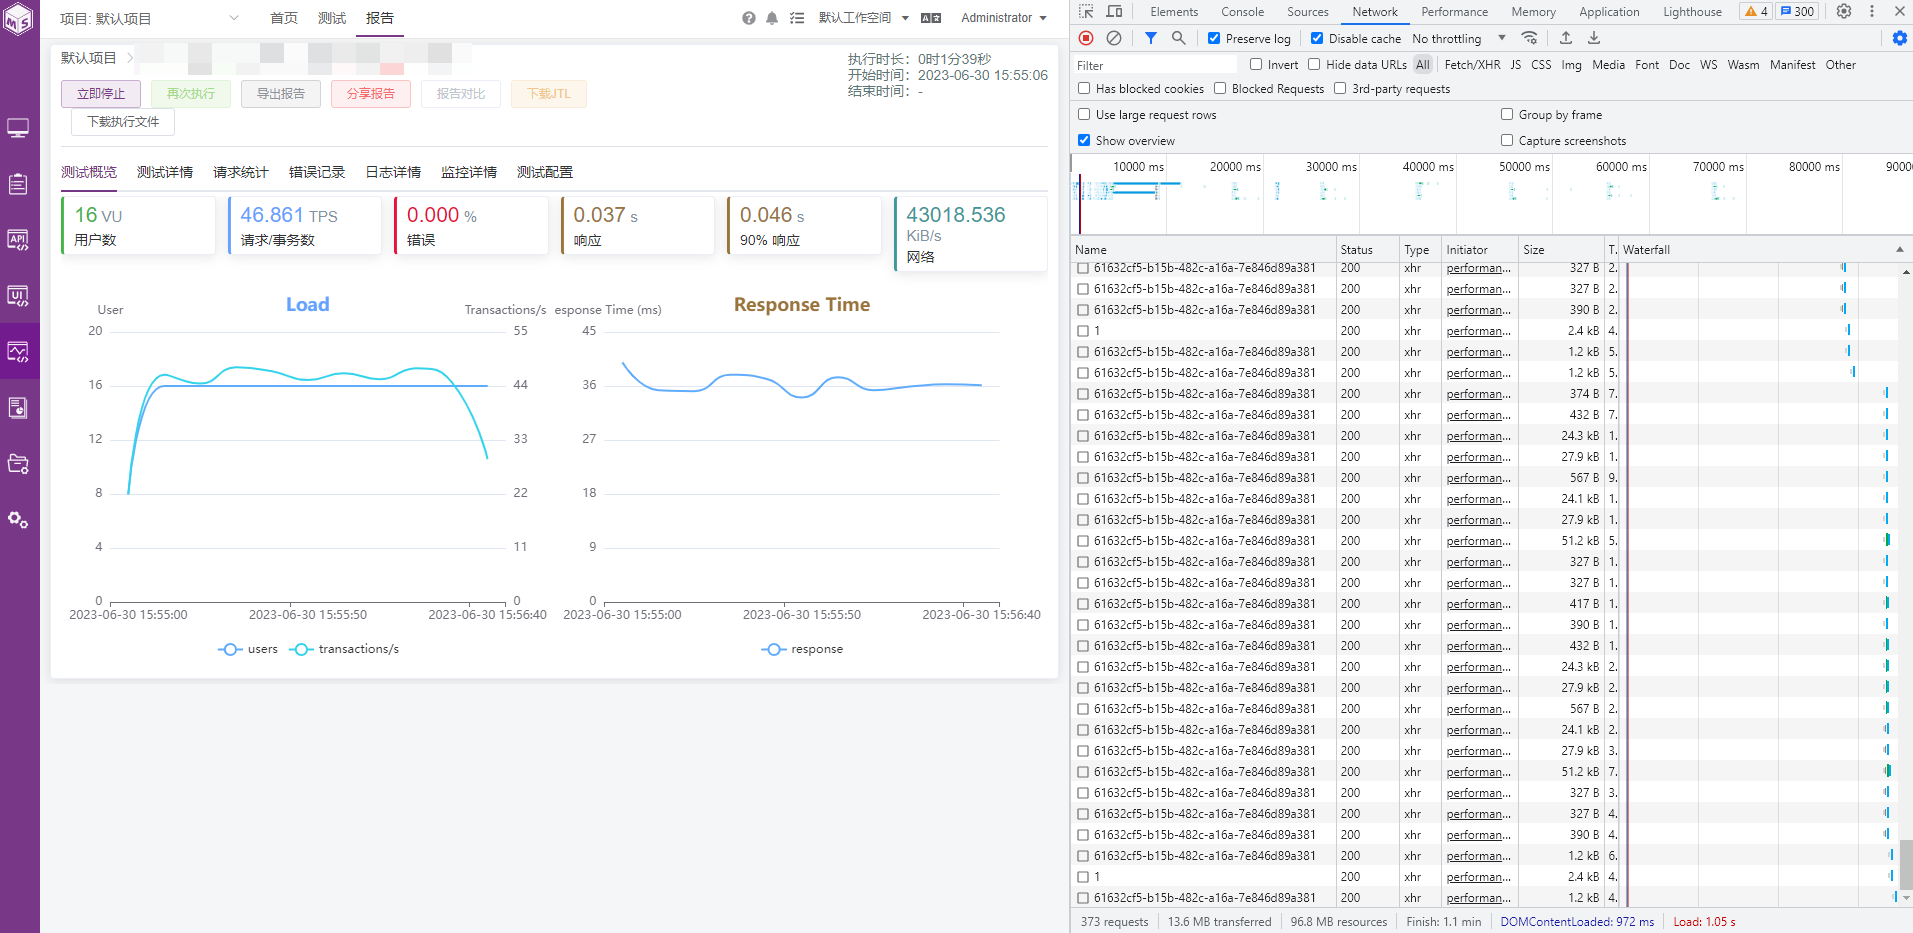Click the 下载JTL button
This screenshot has height=933, width=1913.
coord(548,93)
